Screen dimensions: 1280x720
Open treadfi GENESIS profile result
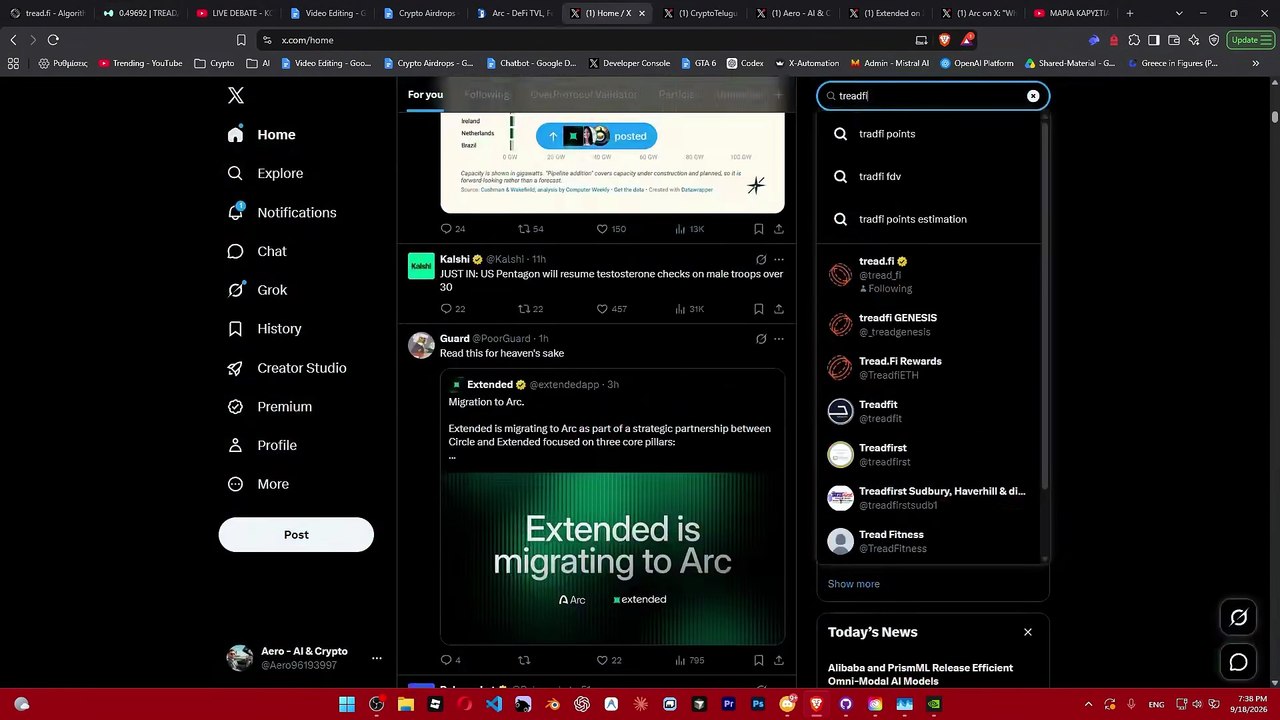930,324
